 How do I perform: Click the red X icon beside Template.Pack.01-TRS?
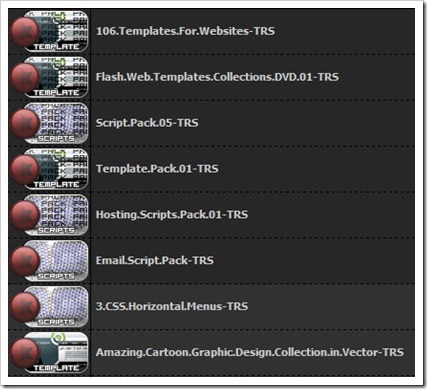(x=25, y=169)
